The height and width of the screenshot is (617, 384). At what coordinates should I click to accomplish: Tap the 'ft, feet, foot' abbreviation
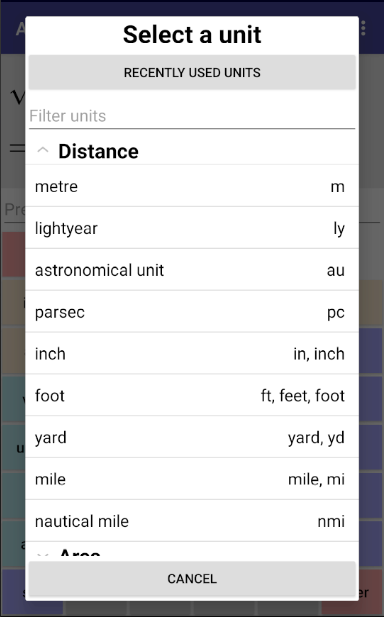(303, 396)
